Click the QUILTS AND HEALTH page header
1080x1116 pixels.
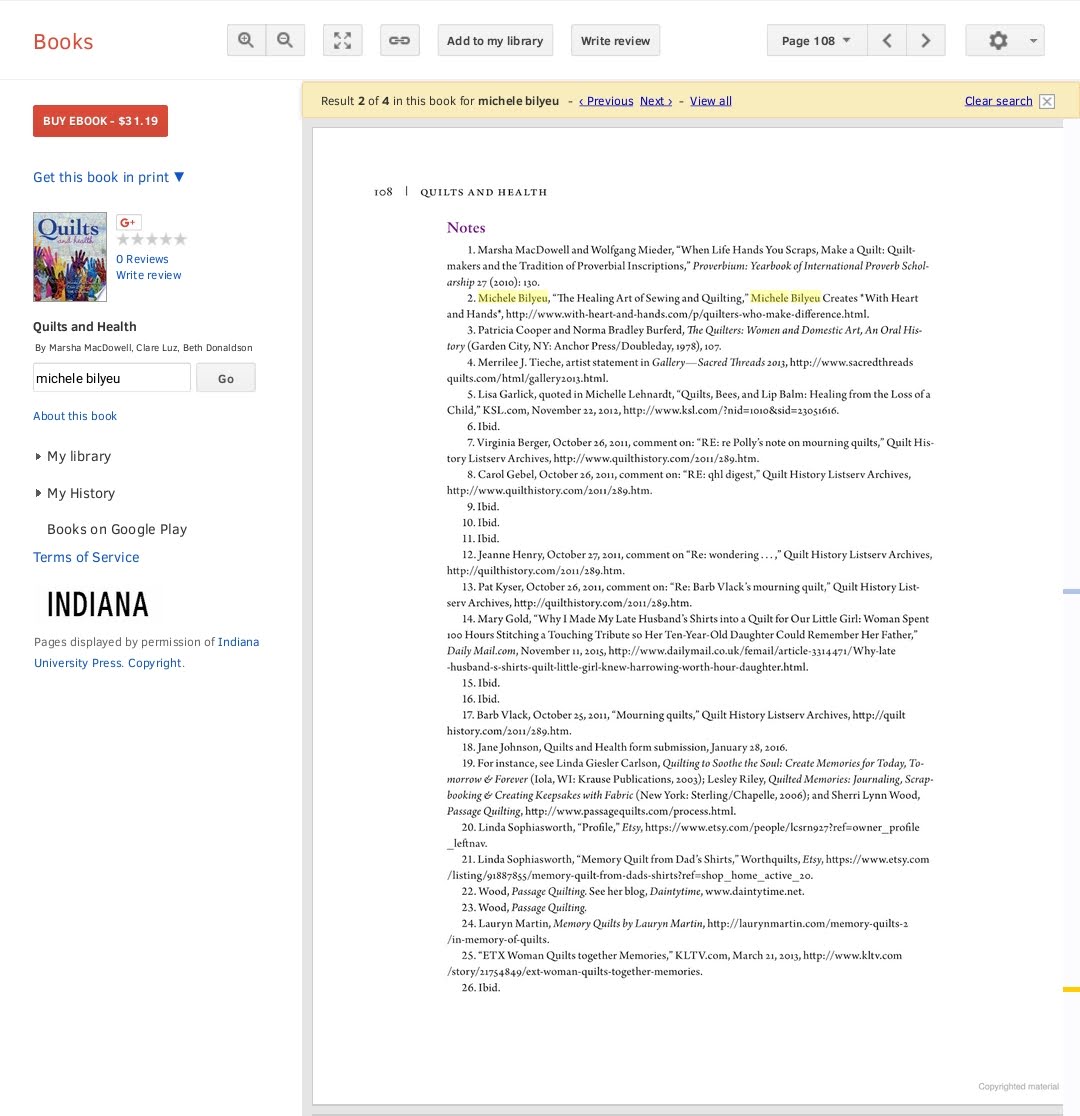click(483, 192)
